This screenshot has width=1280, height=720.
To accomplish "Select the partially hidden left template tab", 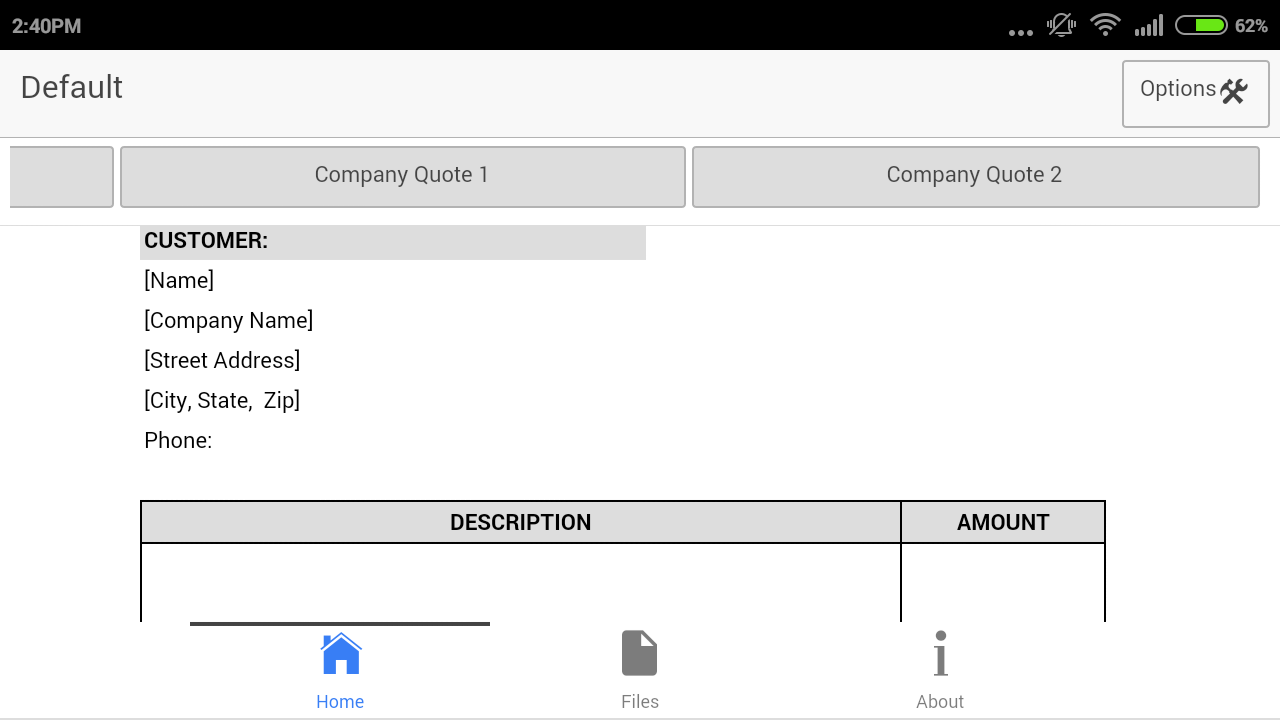I will 61,176.
